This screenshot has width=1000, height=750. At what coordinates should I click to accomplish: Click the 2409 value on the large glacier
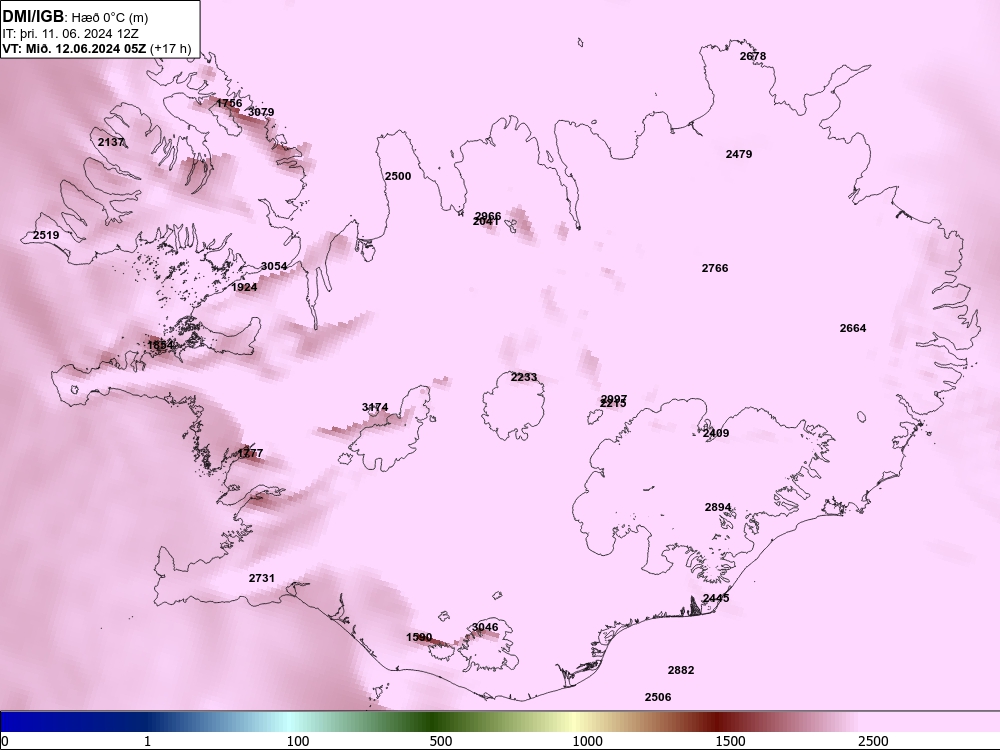pyautogui.click(x=716, y=434)
